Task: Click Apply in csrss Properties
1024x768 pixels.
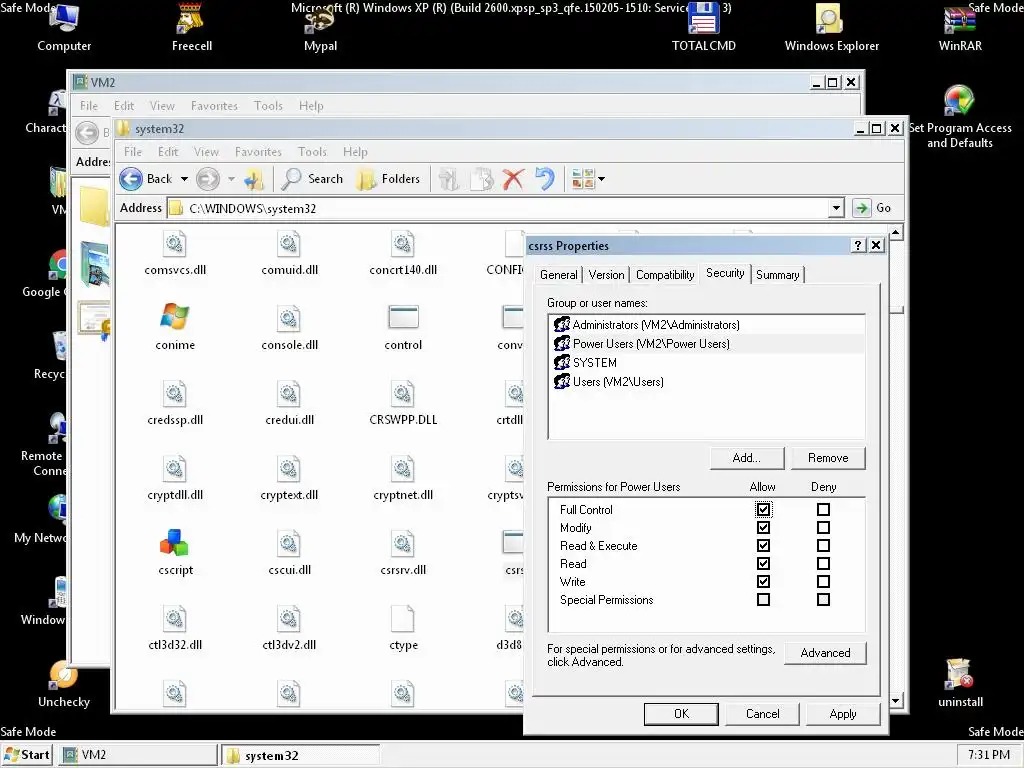Action: [842, 714]
